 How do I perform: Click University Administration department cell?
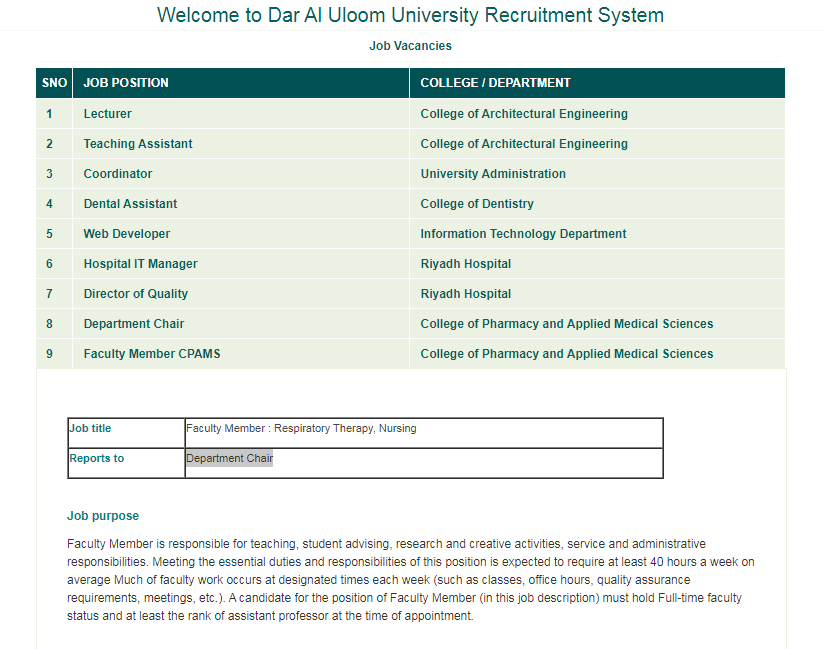pos(493,174)
